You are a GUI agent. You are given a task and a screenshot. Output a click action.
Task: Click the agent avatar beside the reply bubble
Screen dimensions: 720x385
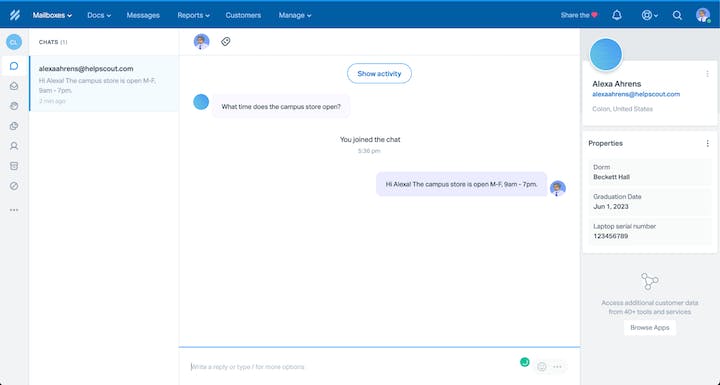tap(558, 188)
